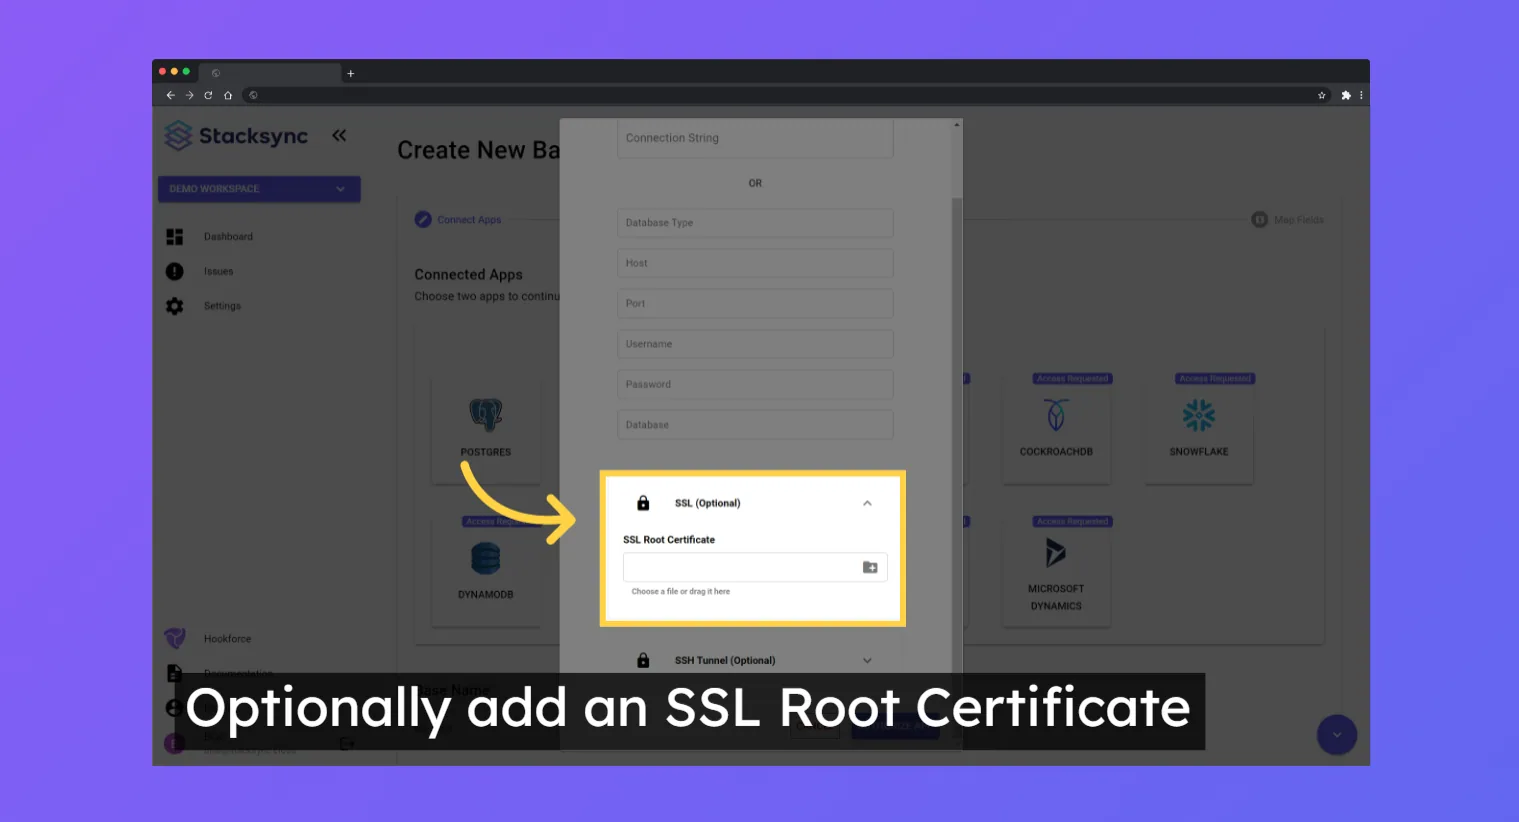Click the 'SSH Tunnel (Optional)' header text
Screen dimensions: 1519x822
pos(725,660)
